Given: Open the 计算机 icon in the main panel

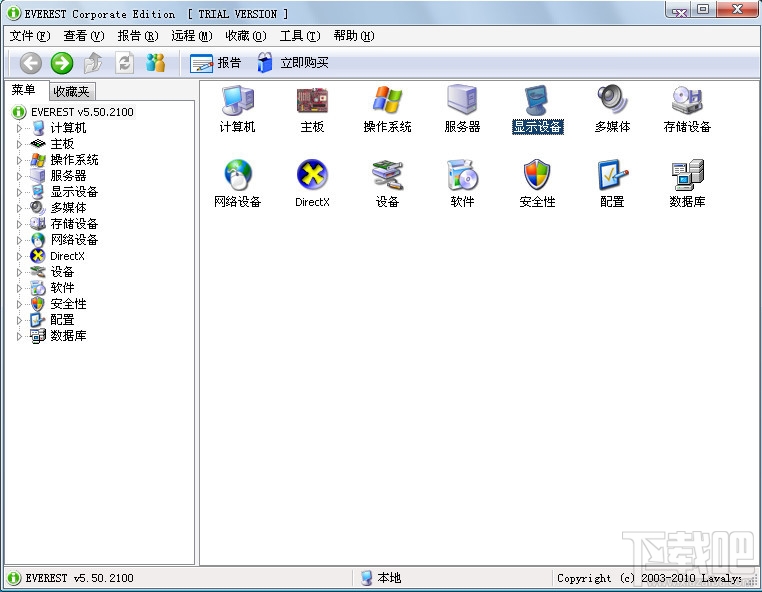Looking at the screenshot, I should pos(238,109).
